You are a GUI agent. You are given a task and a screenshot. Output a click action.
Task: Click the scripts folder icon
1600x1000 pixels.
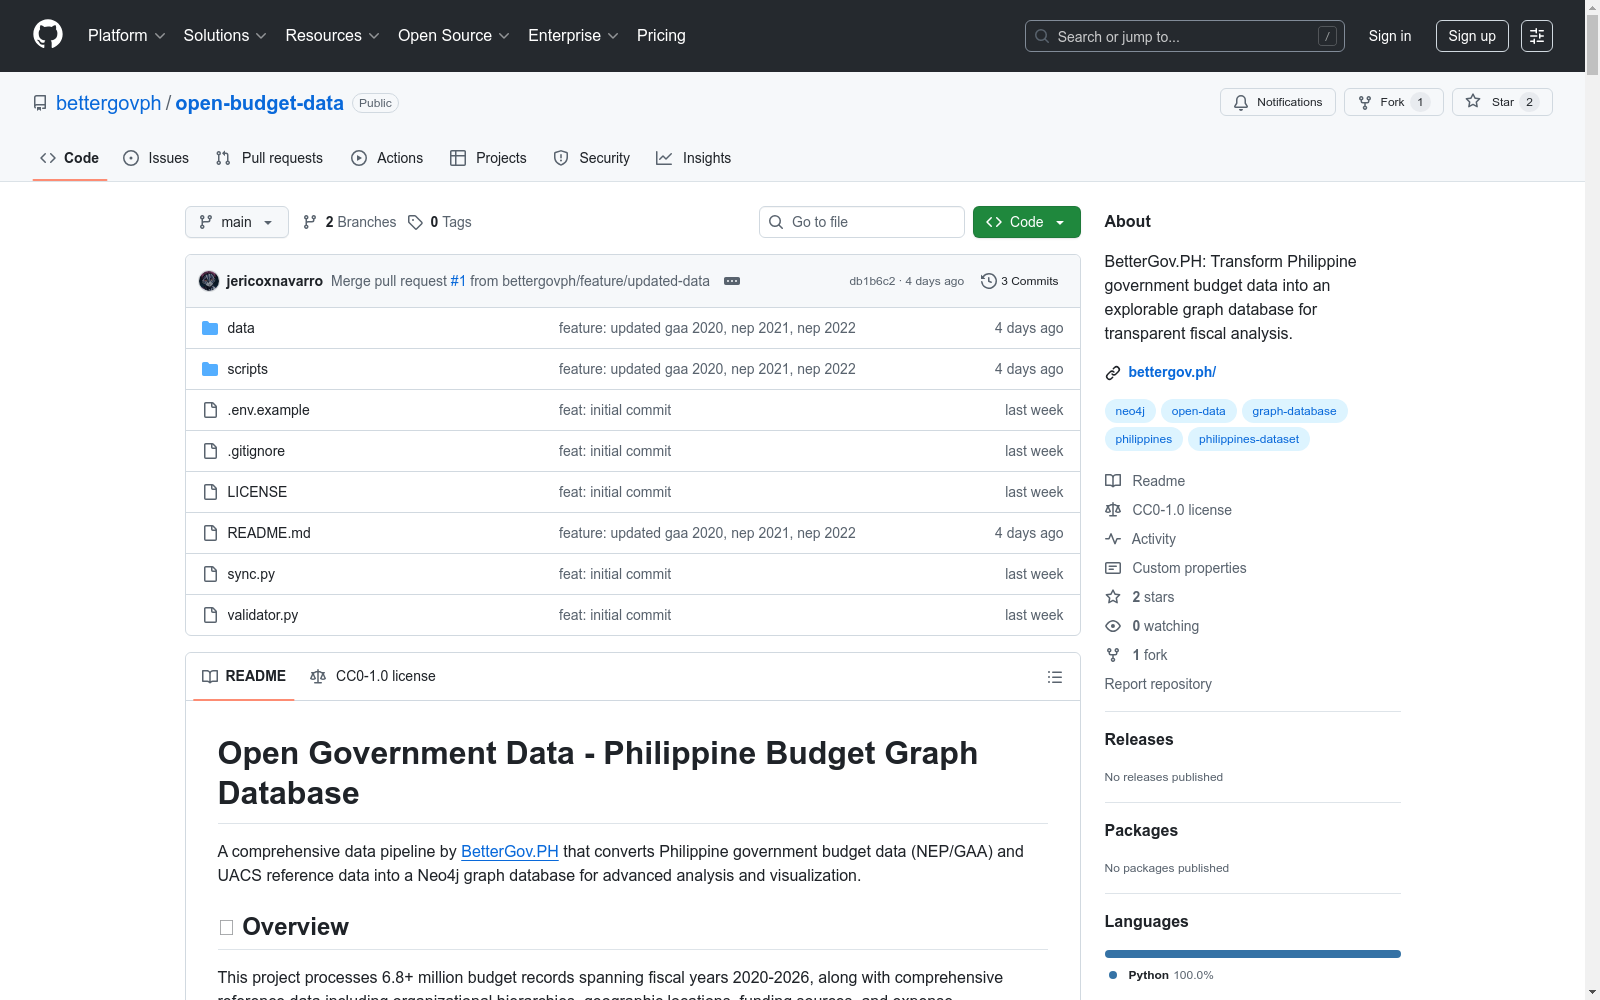[210, 369]
